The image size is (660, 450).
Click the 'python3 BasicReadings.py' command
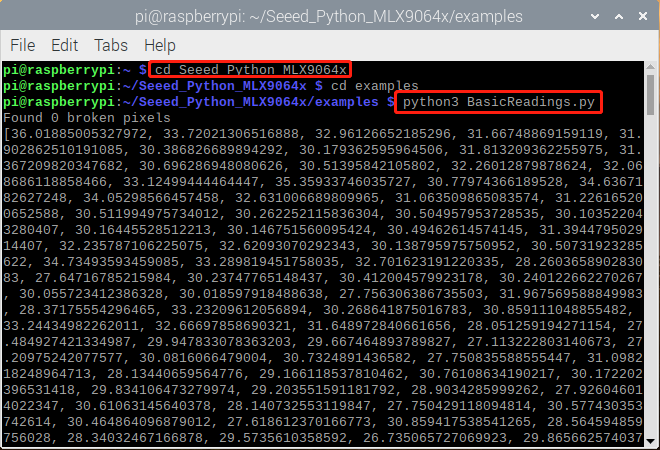pyautogui.click(x=499, y=102)
